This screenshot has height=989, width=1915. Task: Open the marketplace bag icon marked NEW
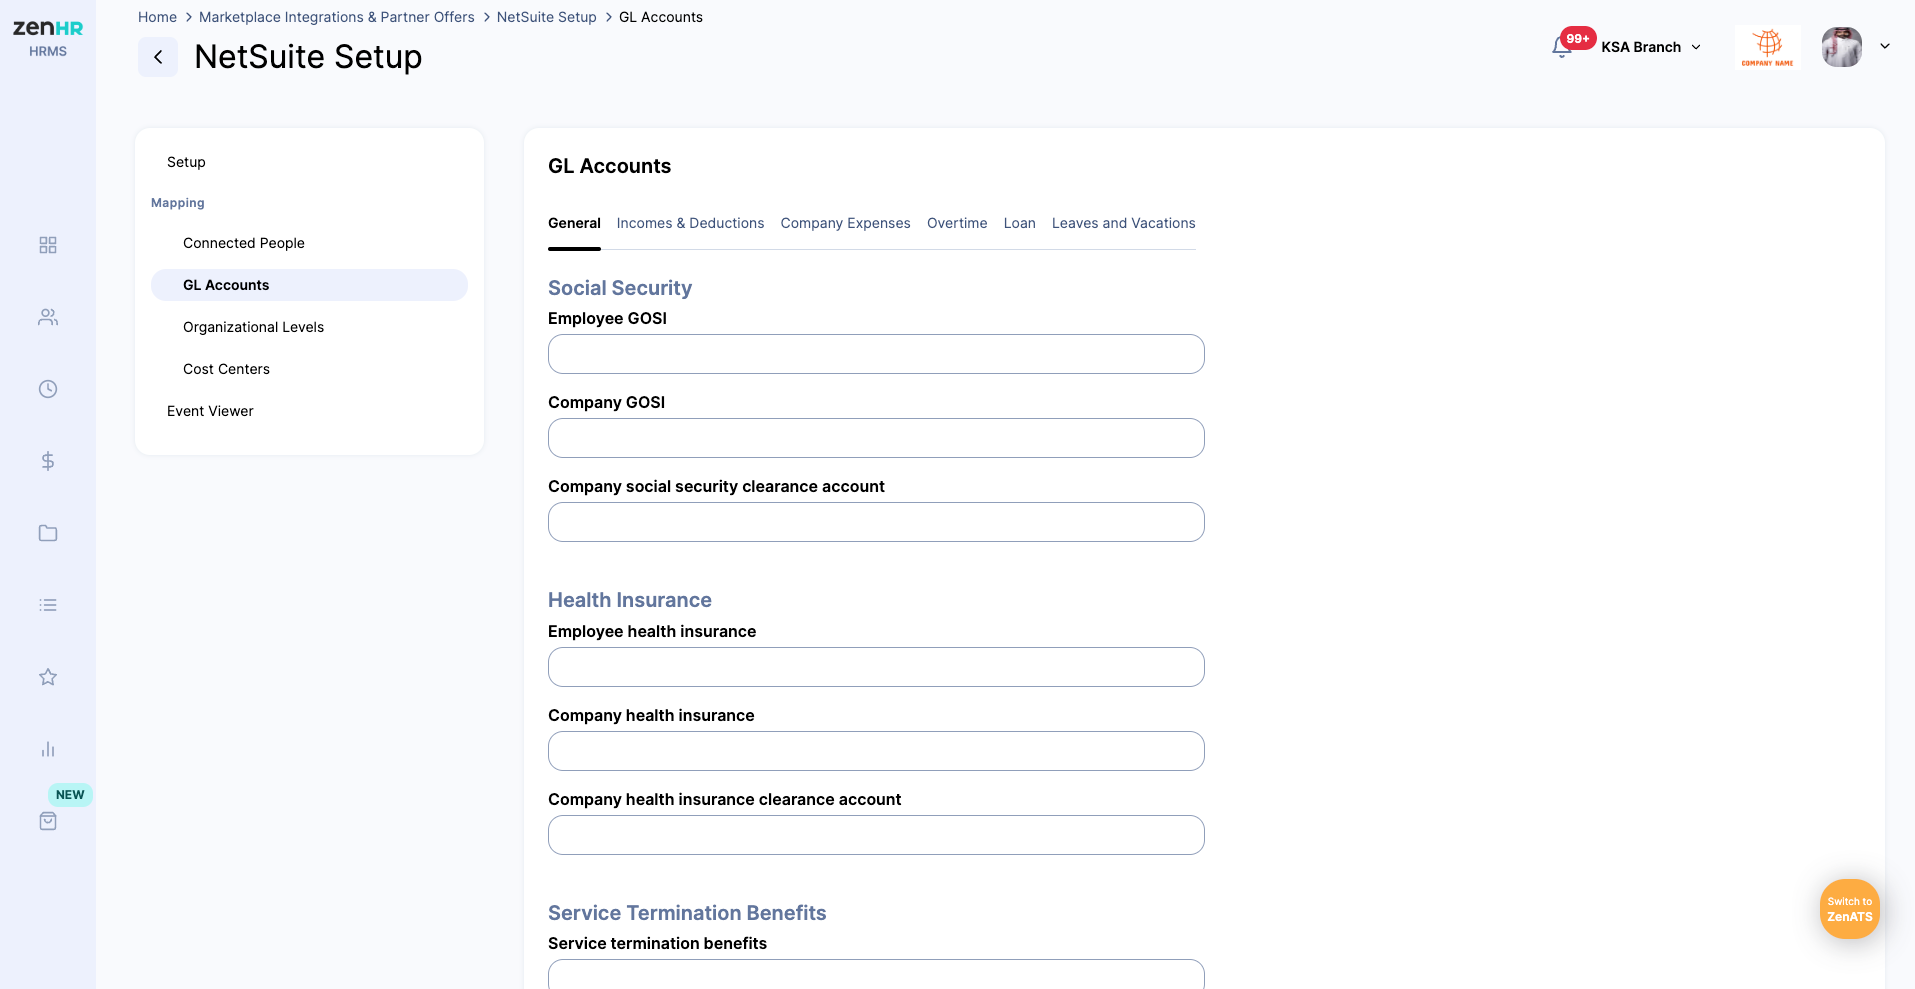[48, 821]
